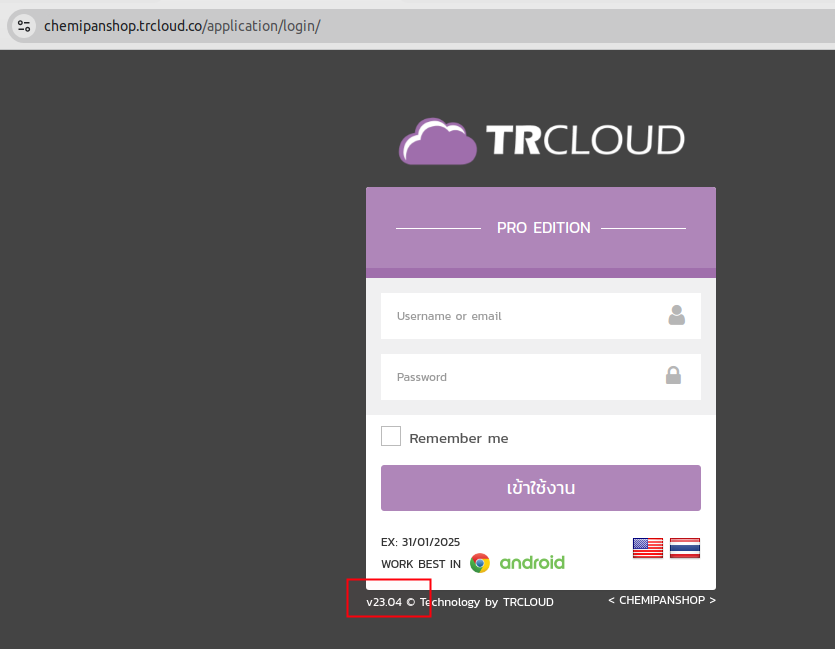Viewport: 835px width, 649px height.
Task: Click the Remember me label text
Action: [459, 438]
